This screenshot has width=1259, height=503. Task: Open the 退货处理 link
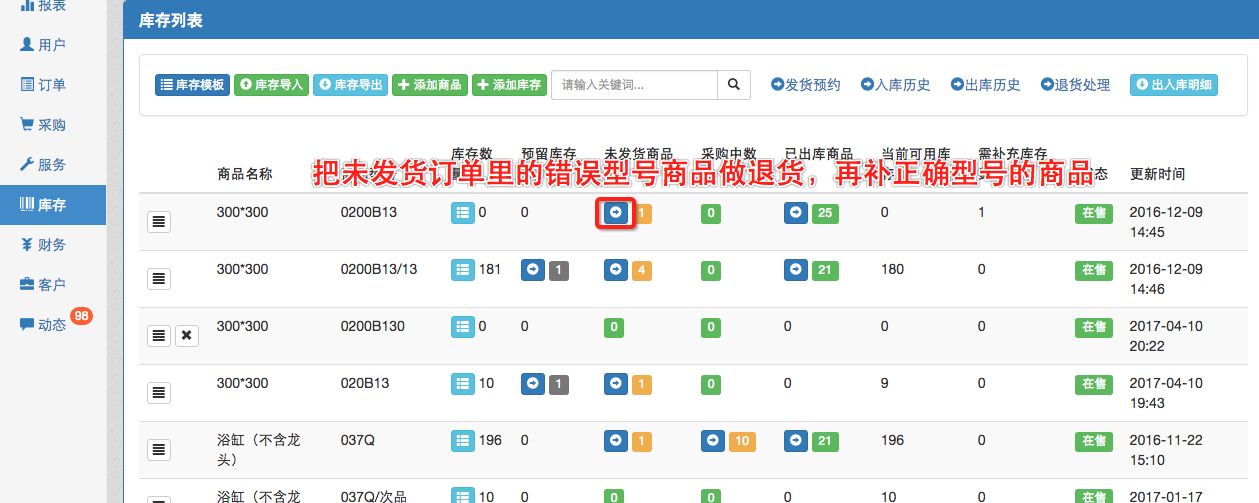1075,85
